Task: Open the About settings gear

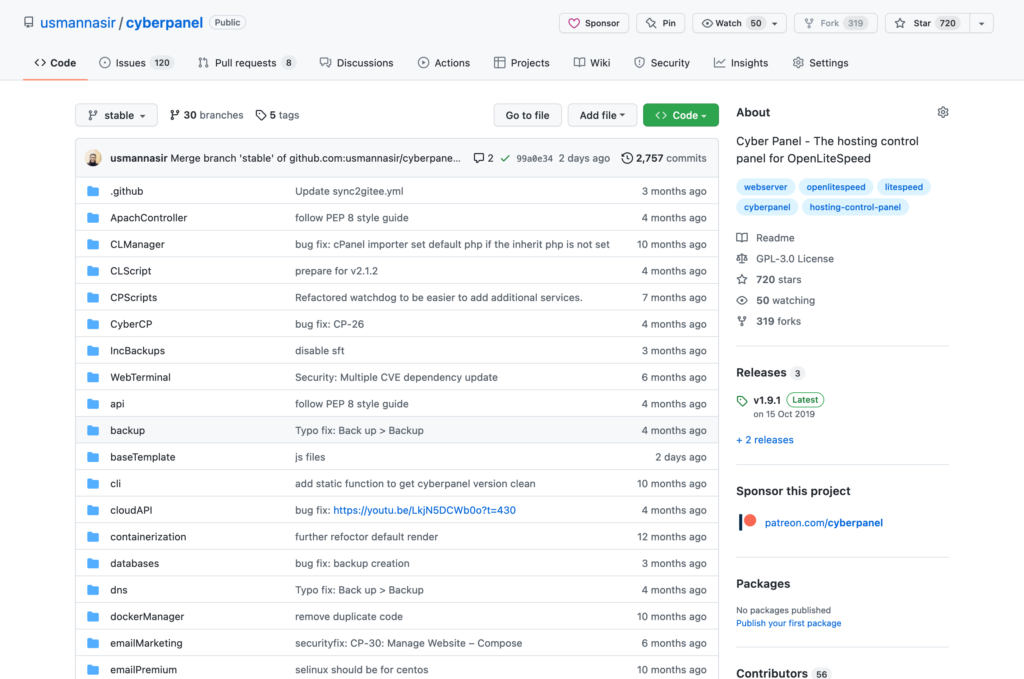Action: point(942,112)
